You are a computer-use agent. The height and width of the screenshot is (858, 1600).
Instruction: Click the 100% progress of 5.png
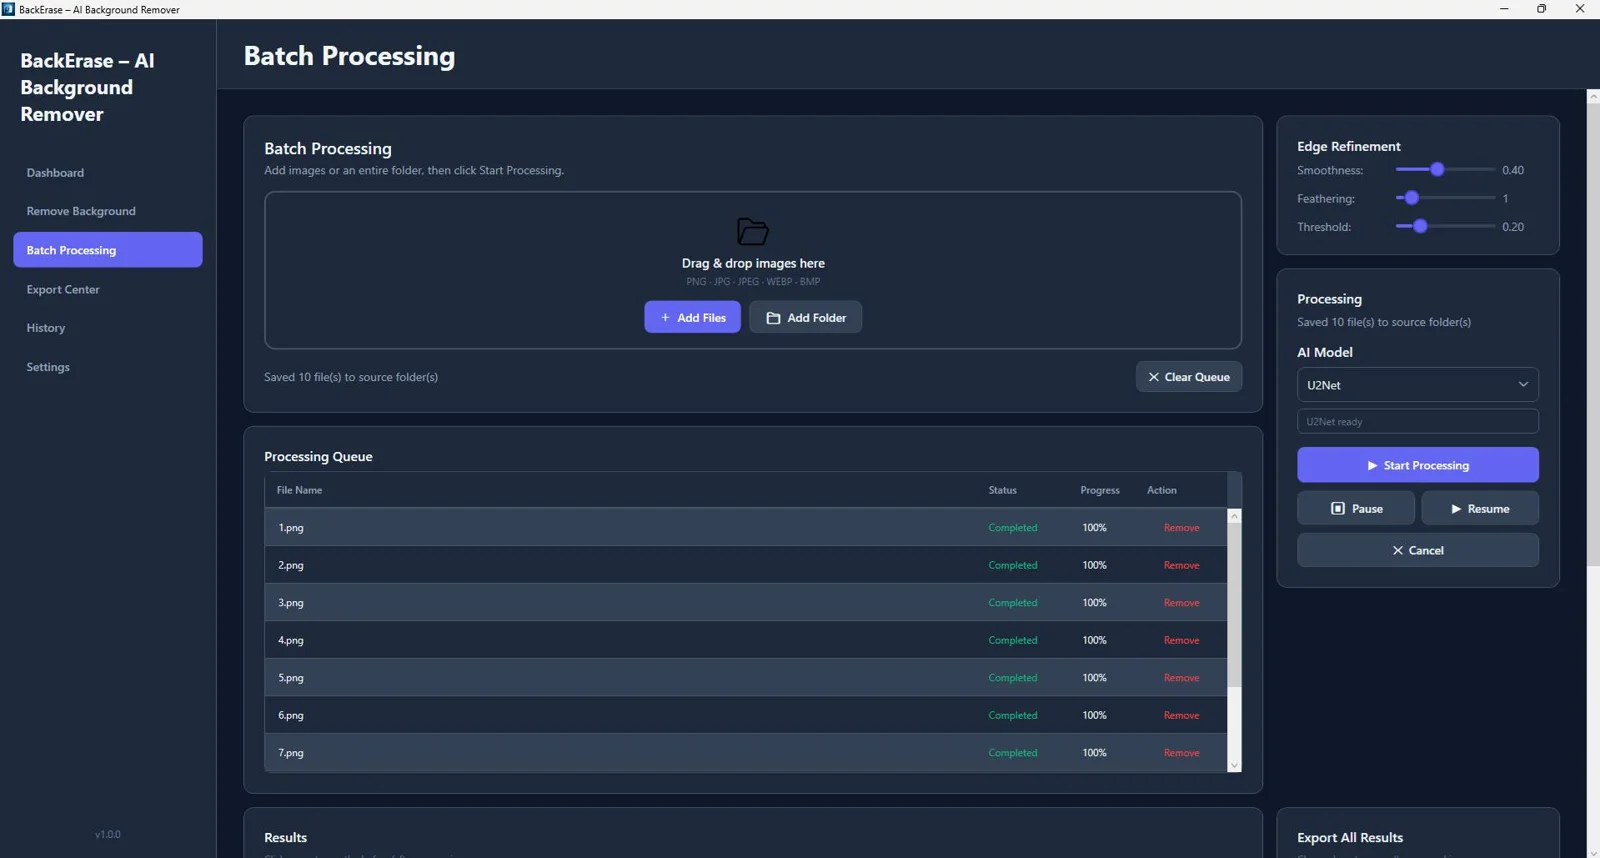[1094, 678]
